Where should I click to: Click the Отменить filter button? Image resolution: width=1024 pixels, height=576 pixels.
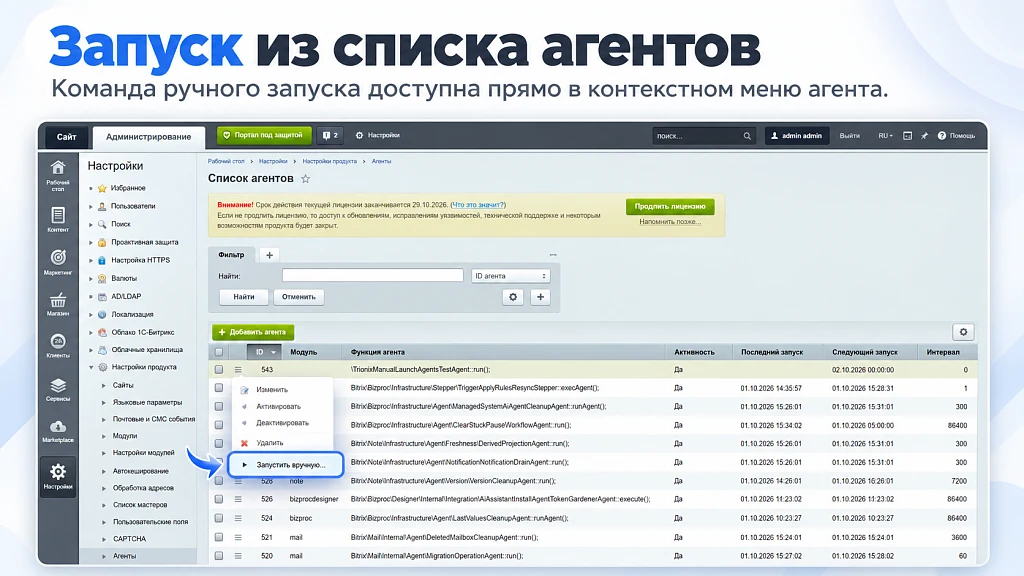pyautogui.click(x=298, y=297)
